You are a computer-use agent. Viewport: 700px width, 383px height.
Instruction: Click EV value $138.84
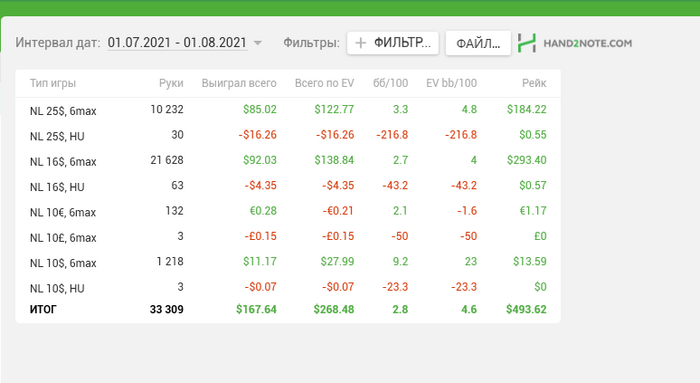click(334, 160)
